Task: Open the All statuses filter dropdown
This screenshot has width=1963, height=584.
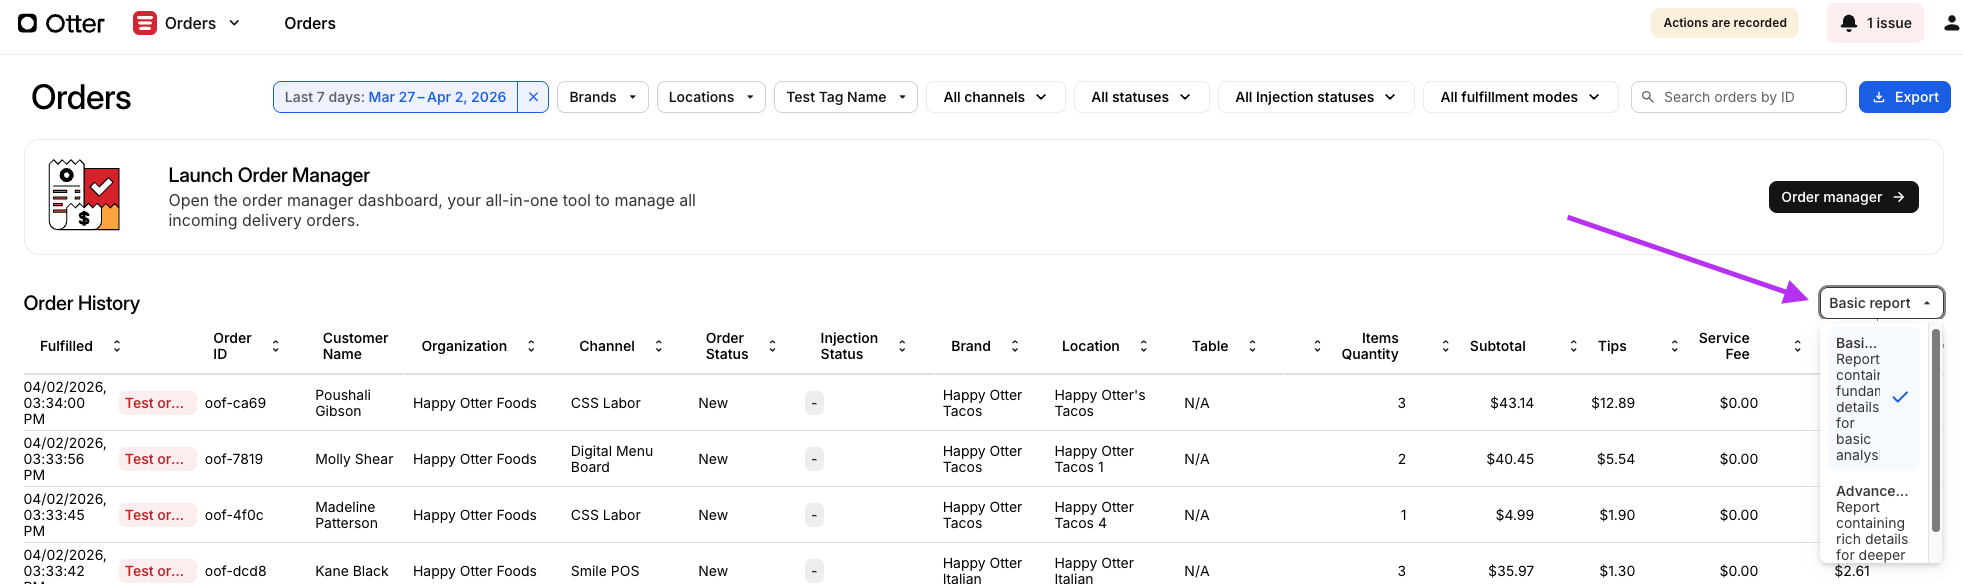Action: coord(1141,97)
